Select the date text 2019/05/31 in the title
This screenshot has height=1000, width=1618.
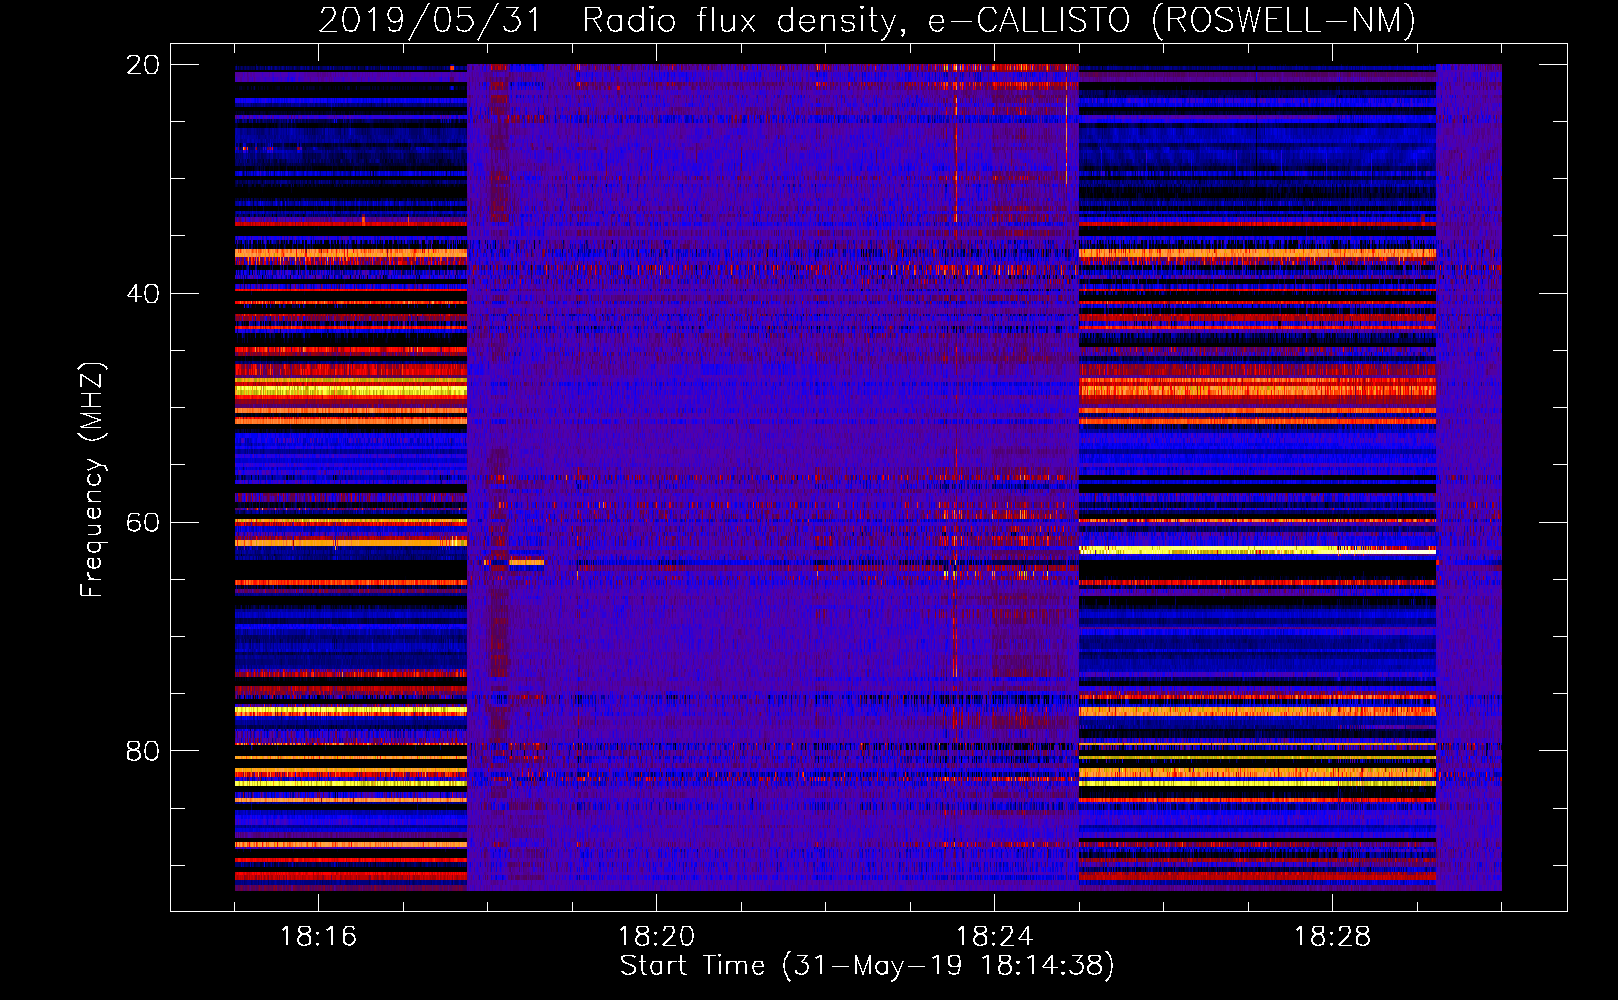[x=430, y=20]
